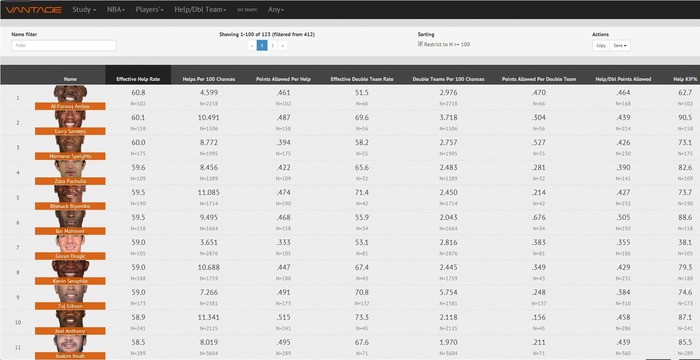
Task: Open Kevin Seraphin name label
Action: pos(70,281)
